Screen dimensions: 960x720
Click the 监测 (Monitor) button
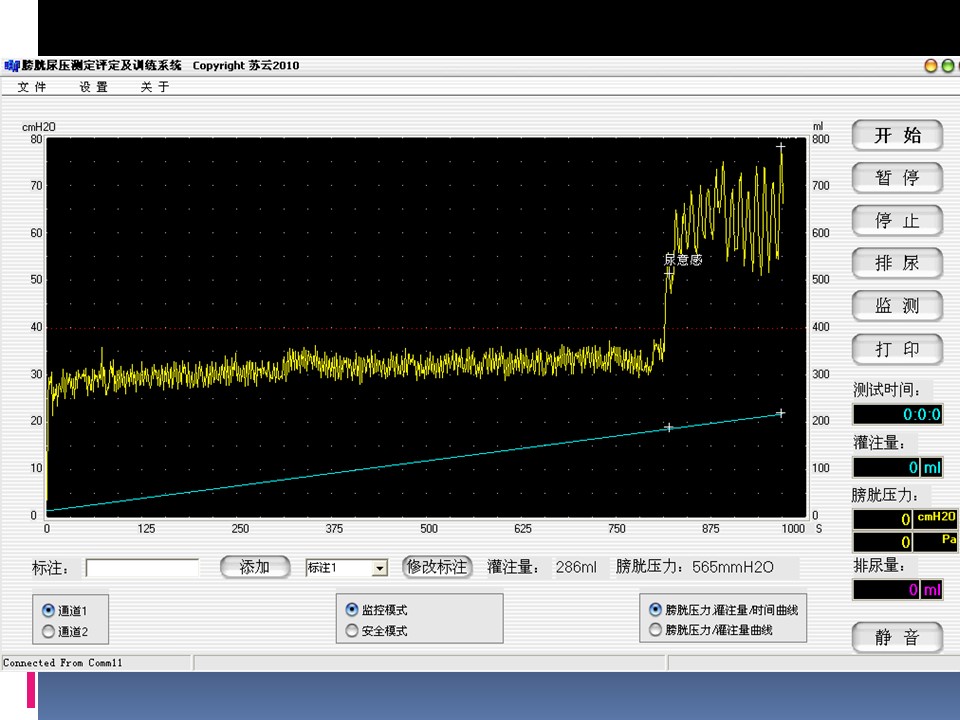pyautogui.click(x=897, y=306)
